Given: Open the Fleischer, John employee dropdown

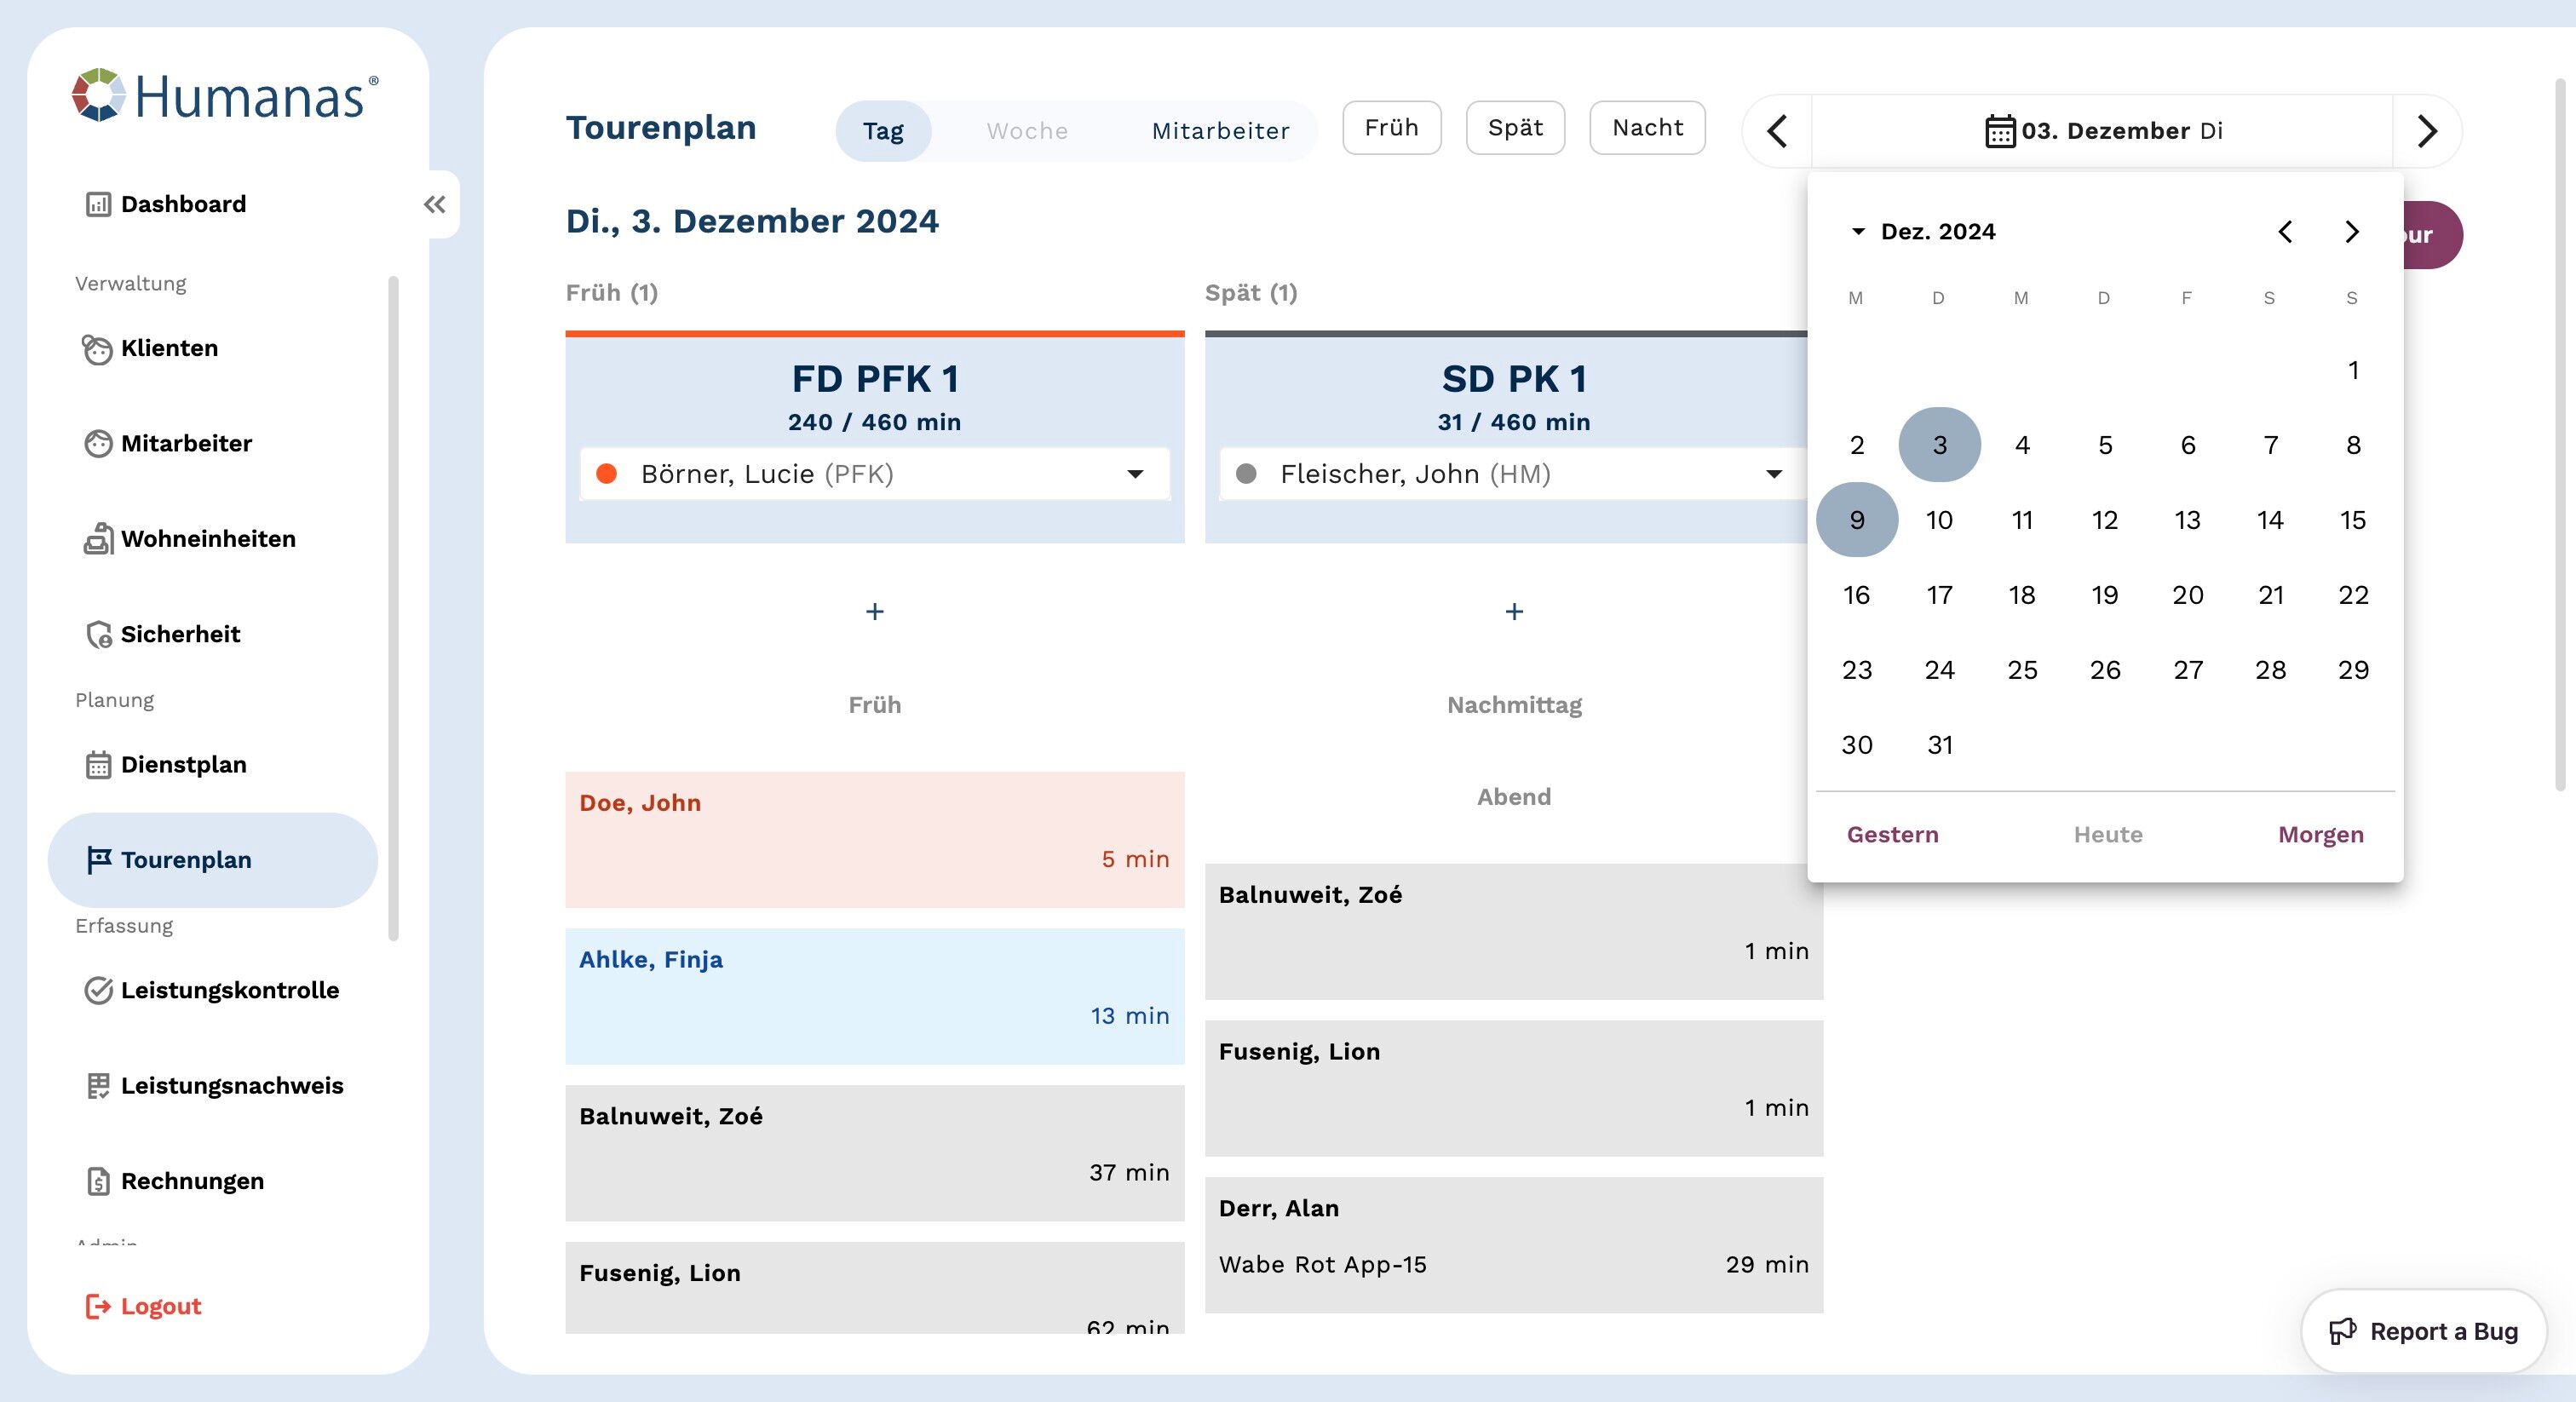Looking at the screenshot, I should click(1774, 474).
